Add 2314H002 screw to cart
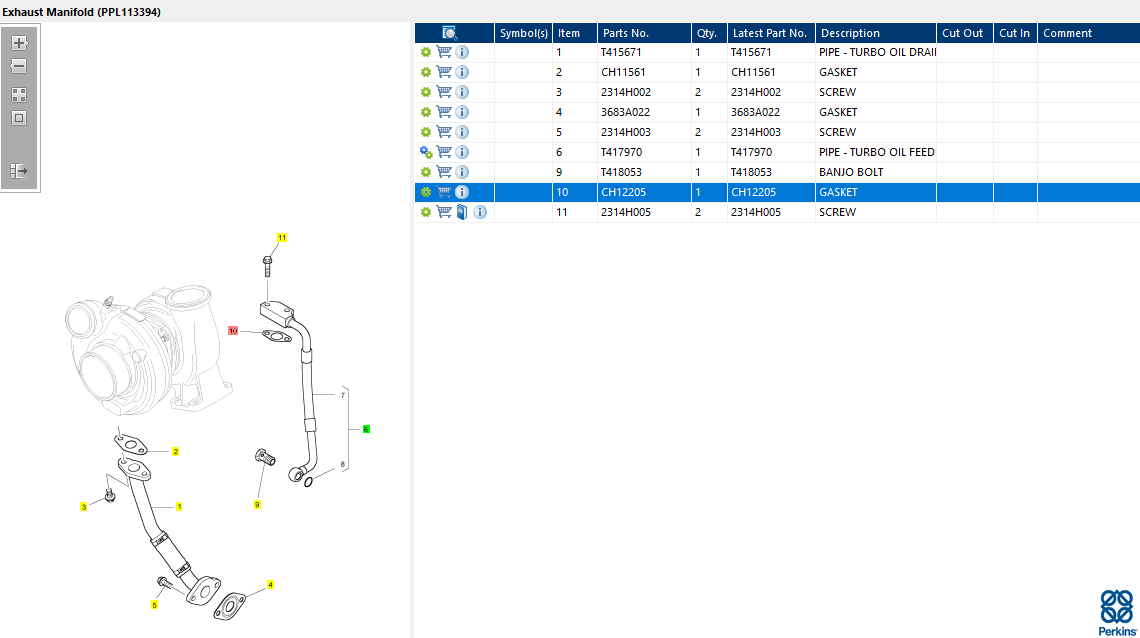 pyautogui.click(x=443, y=92)
